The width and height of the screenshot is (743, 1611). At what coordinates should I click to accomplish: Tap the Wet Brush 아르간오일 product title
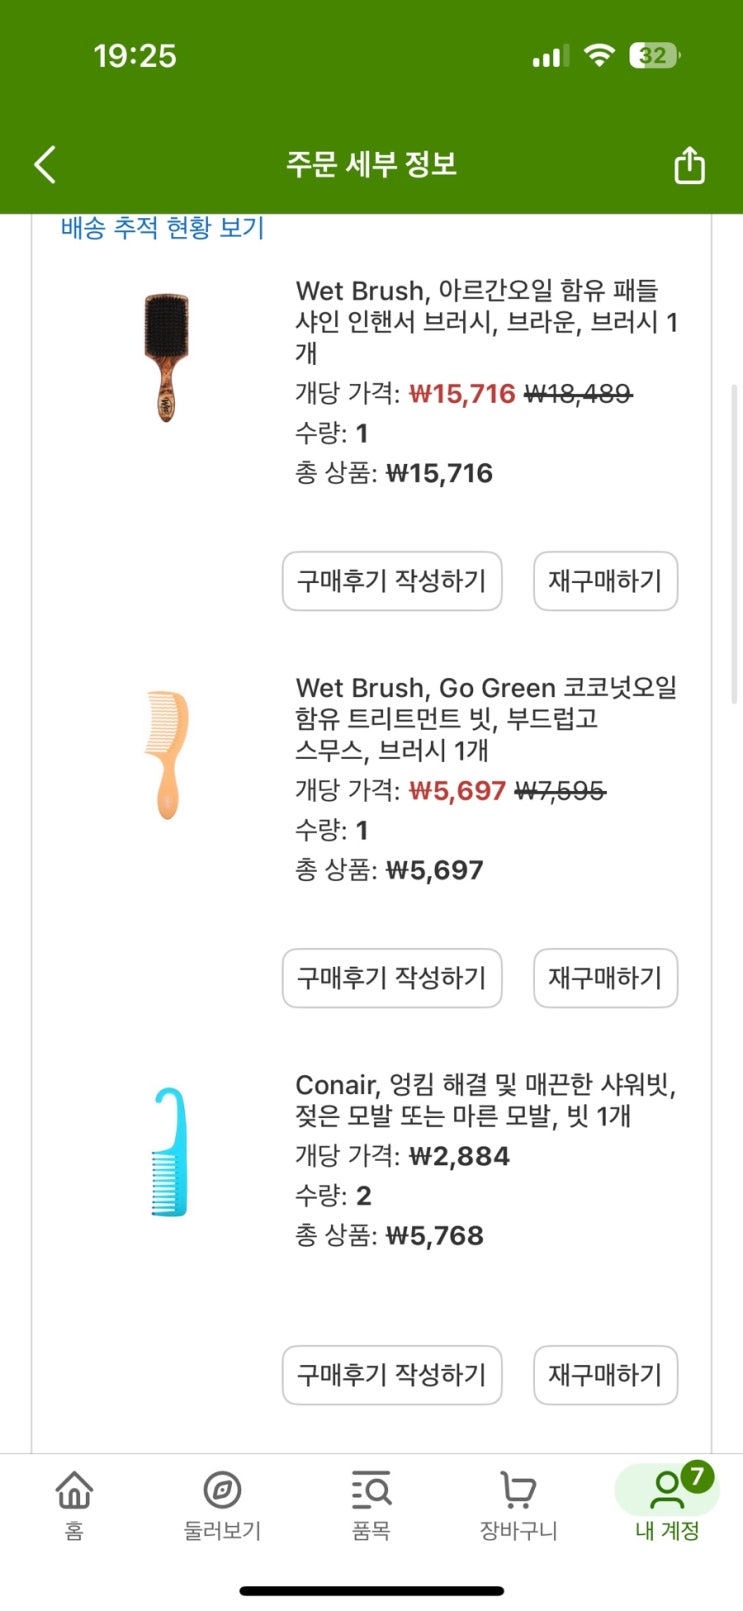(486, 321)
